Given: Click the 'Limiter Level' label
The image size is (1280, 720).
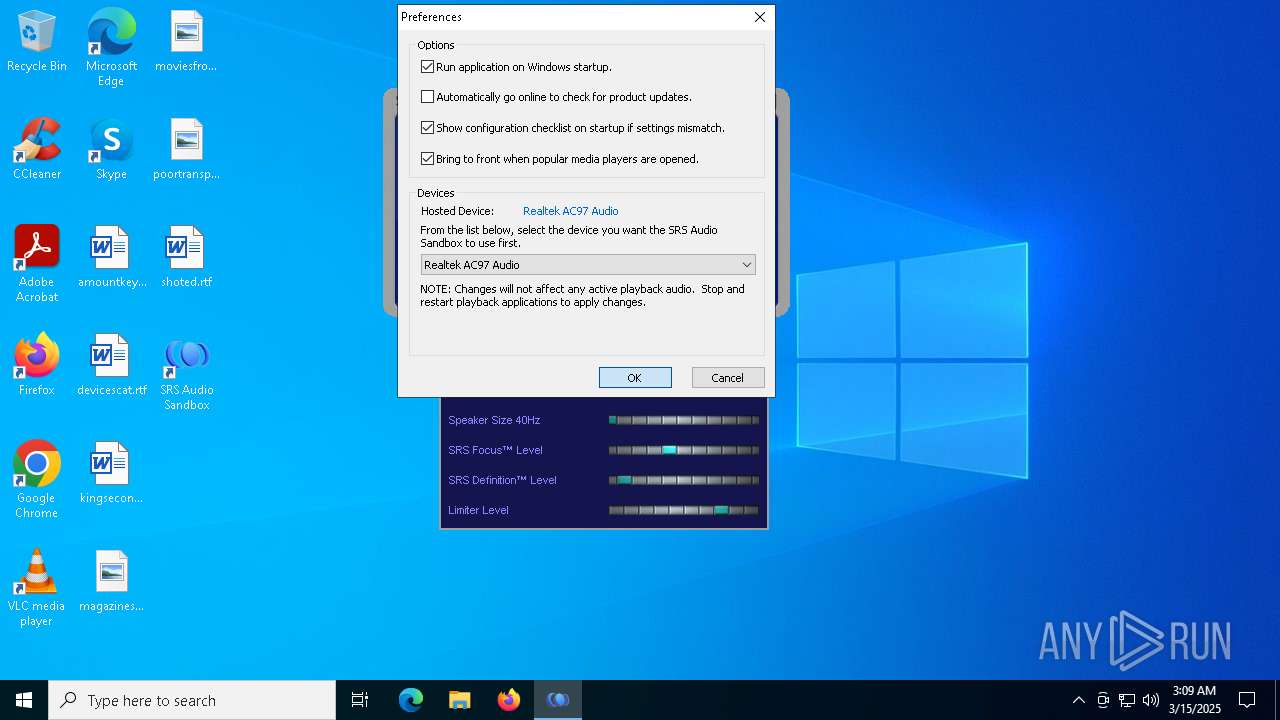Looking at the screenshot, I should pyautogui.click(x=478, y=510).
